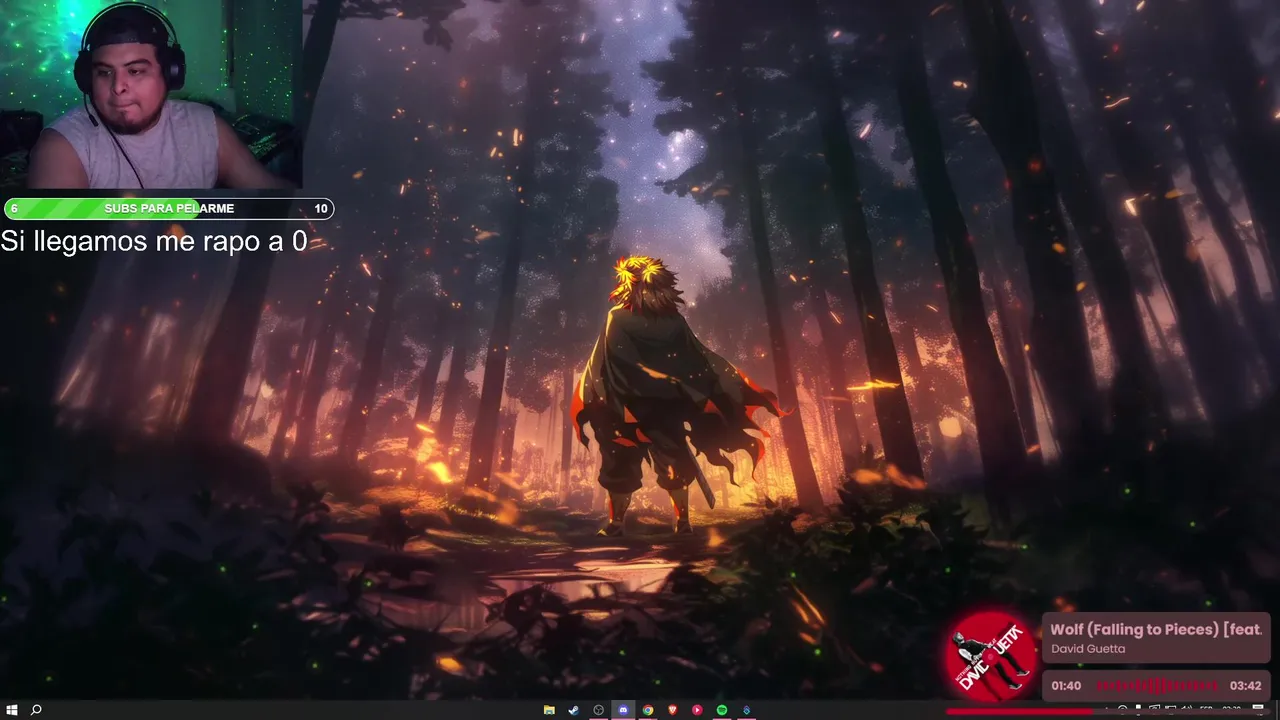Open Google Chrome from the taskbar

648,710
